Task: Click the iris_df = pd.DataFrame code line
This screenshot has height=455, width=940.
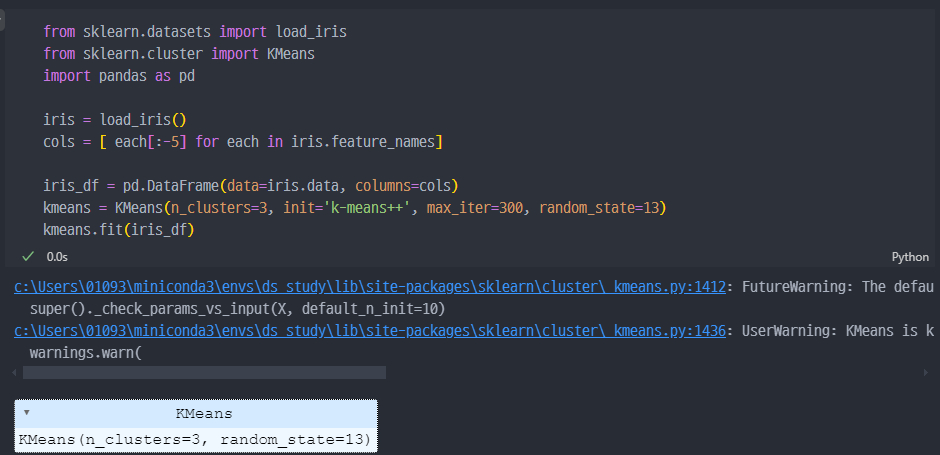Action: [251, 186]
